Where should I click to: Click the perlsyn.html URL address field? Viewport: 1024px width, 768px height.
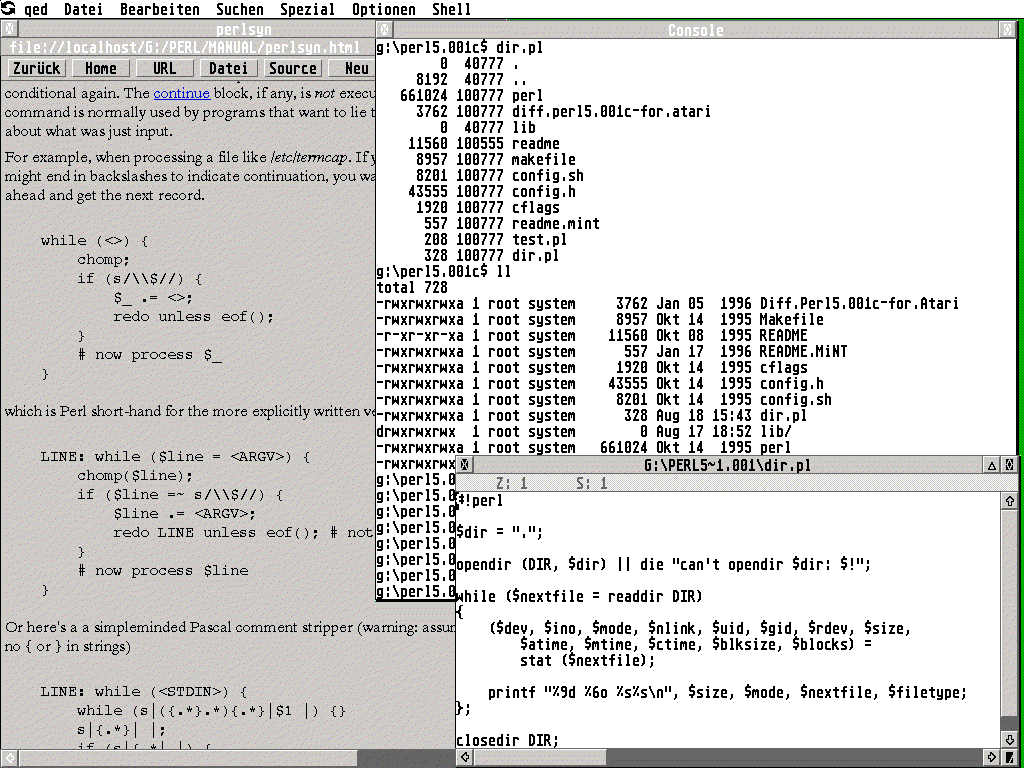[185, 47]
